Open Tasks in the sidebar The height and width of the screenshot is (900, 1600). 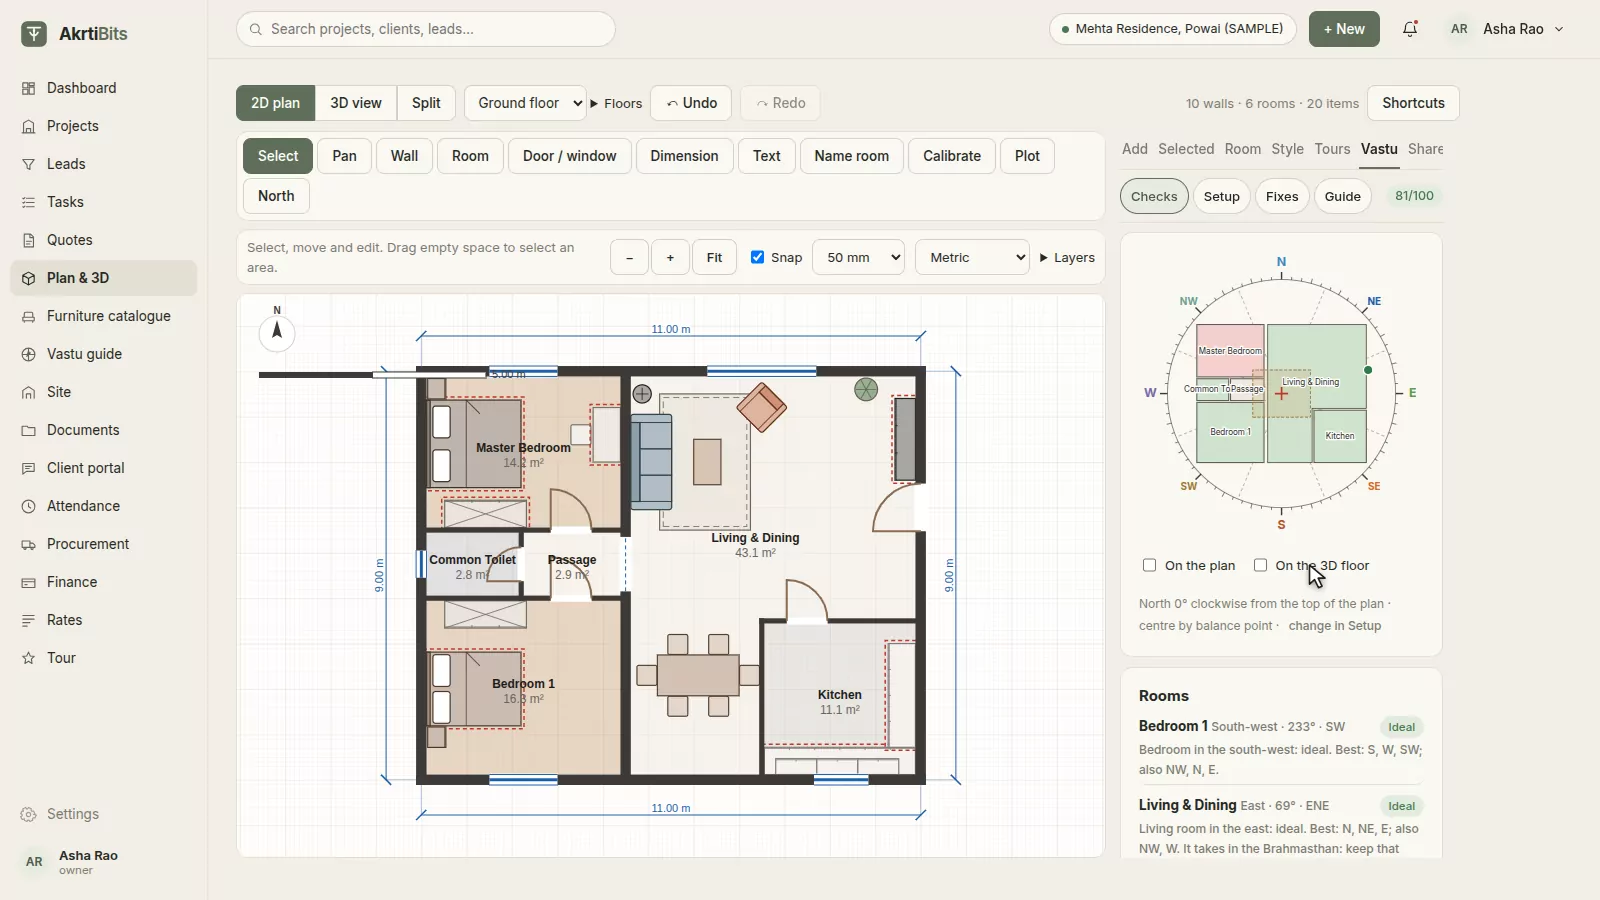coord(104,202)
